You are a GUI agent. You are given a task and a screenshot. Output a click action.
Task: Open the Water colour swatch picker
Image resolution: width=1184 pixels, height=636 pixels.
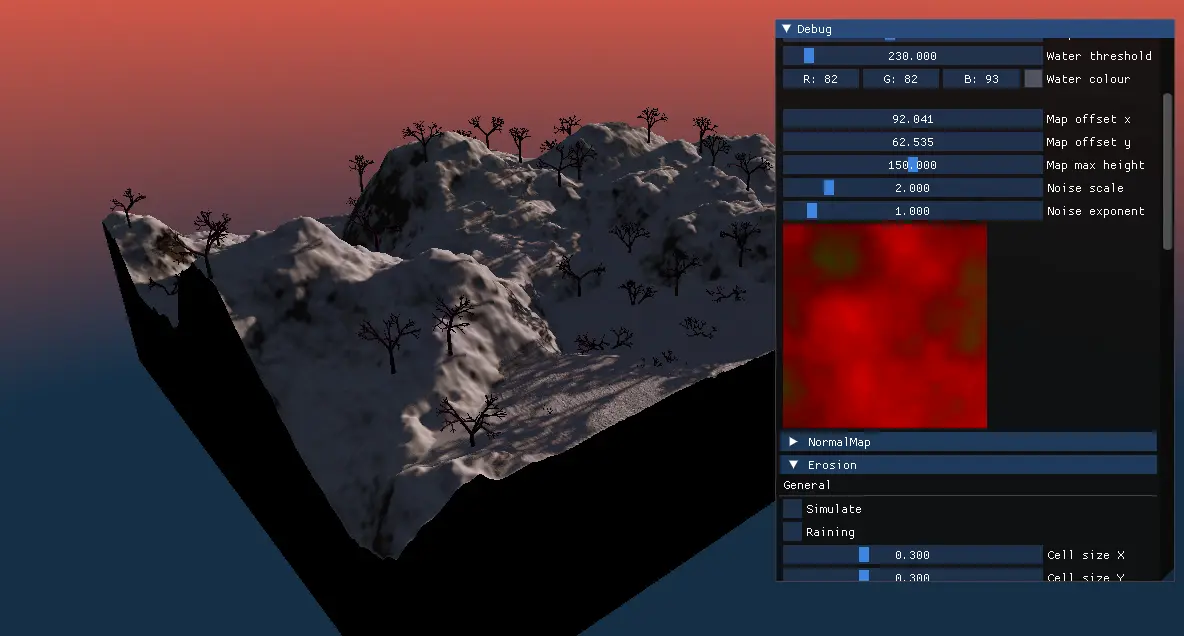[1033, 79]
